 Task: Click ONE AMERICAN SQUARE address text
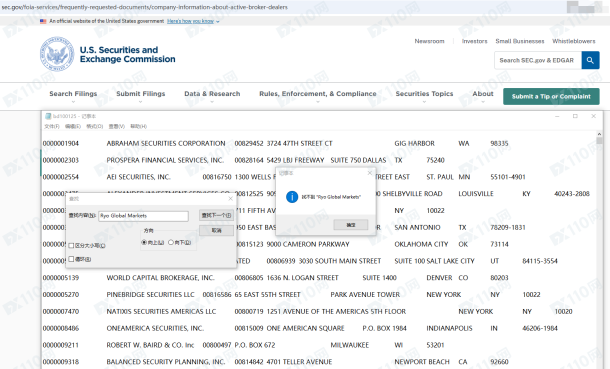[305, 328]
